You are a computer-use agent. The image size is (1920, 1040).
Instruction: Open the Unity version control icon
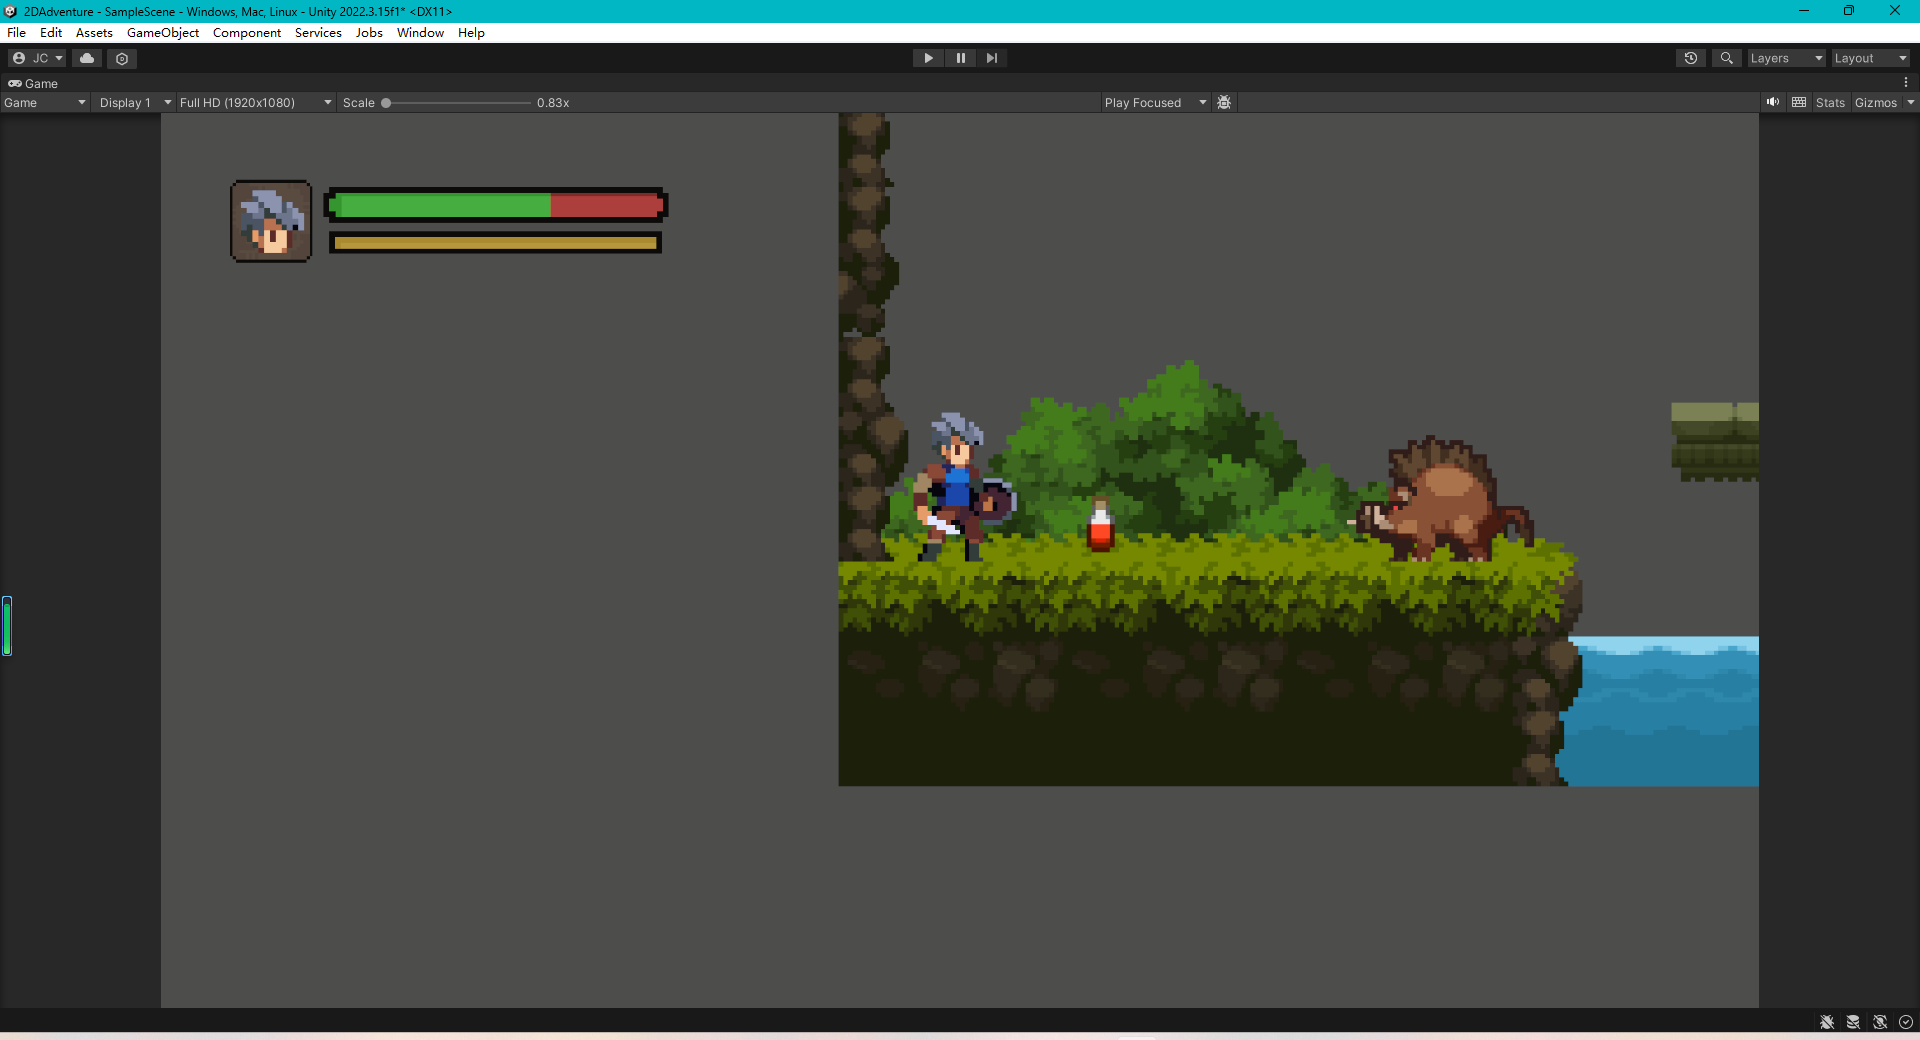(122, 58)
